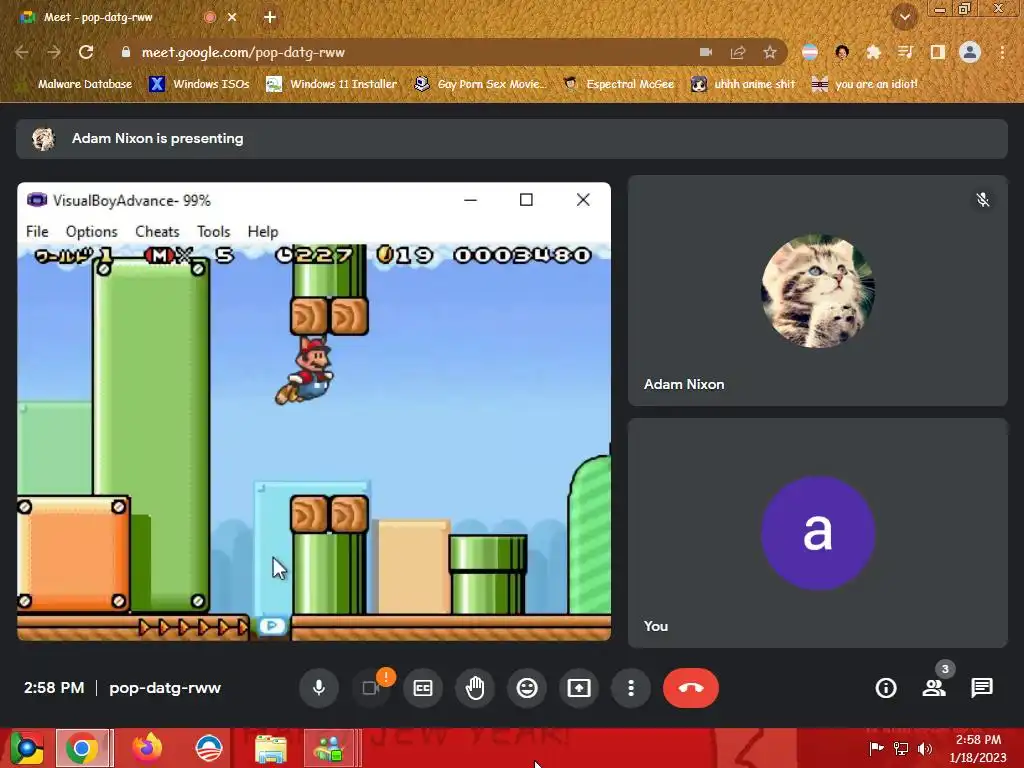Screen dimensions: 1024x768
Task: Open Windows ISOs bookmark
Action: pyautogui.click(x=200, y=84)
